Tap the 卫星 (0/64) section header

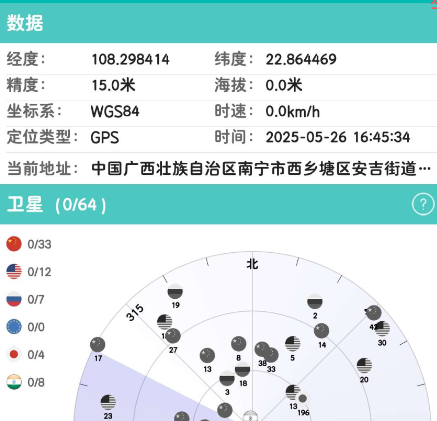[218, 204]
